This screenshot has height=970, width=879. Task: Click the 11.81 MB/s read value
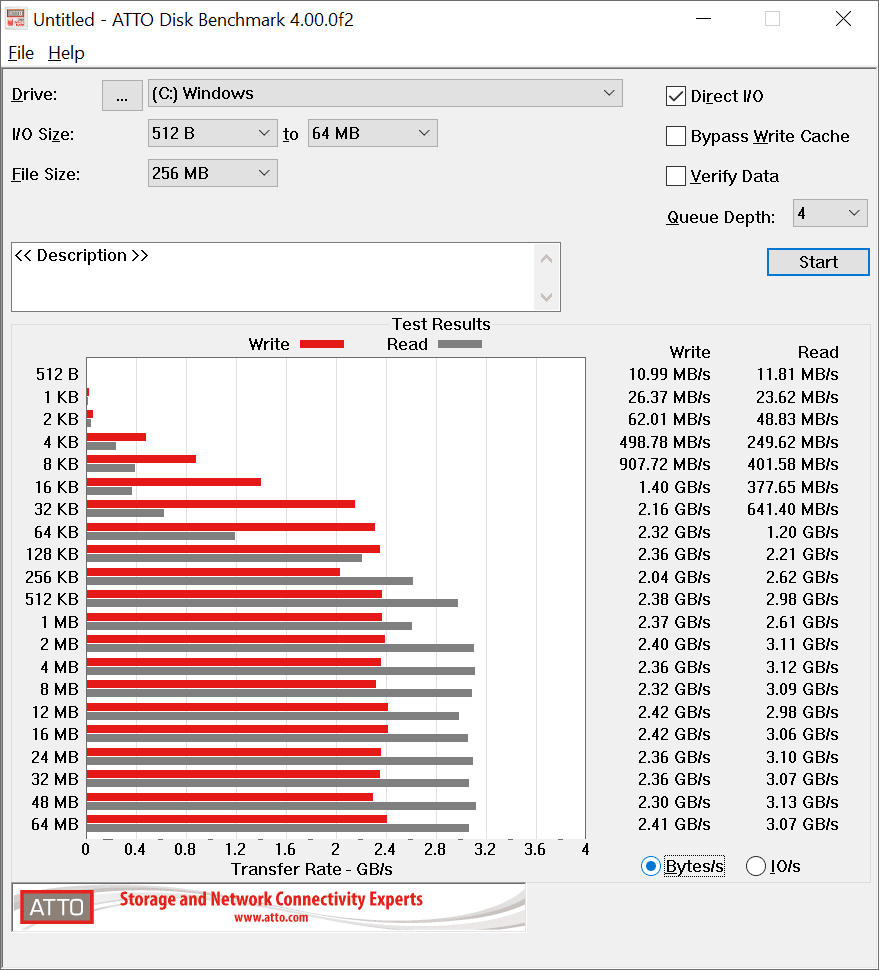click(797, 375)
